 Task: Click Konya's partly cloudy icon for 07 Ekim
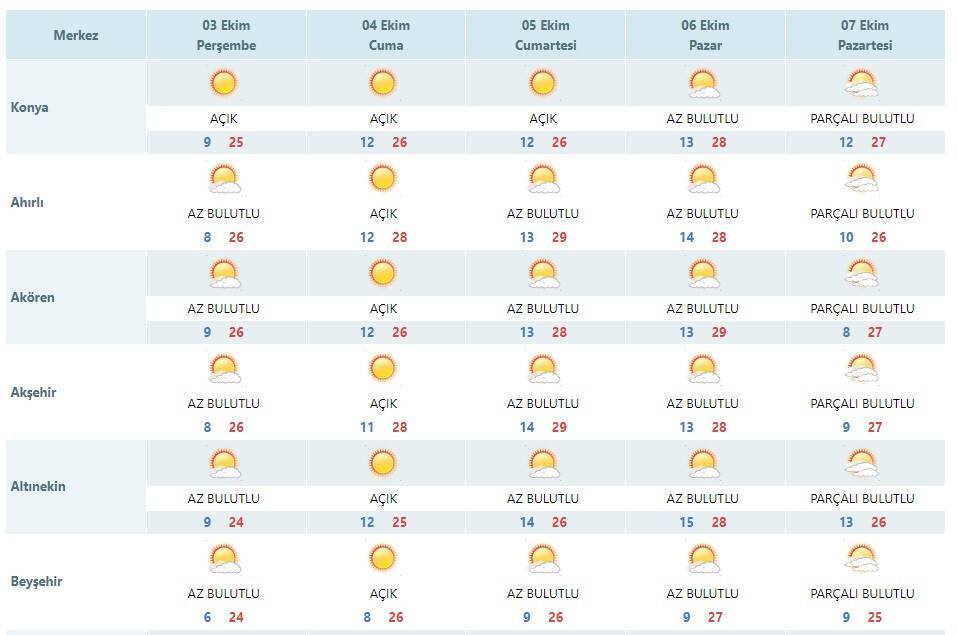(862, 83)
